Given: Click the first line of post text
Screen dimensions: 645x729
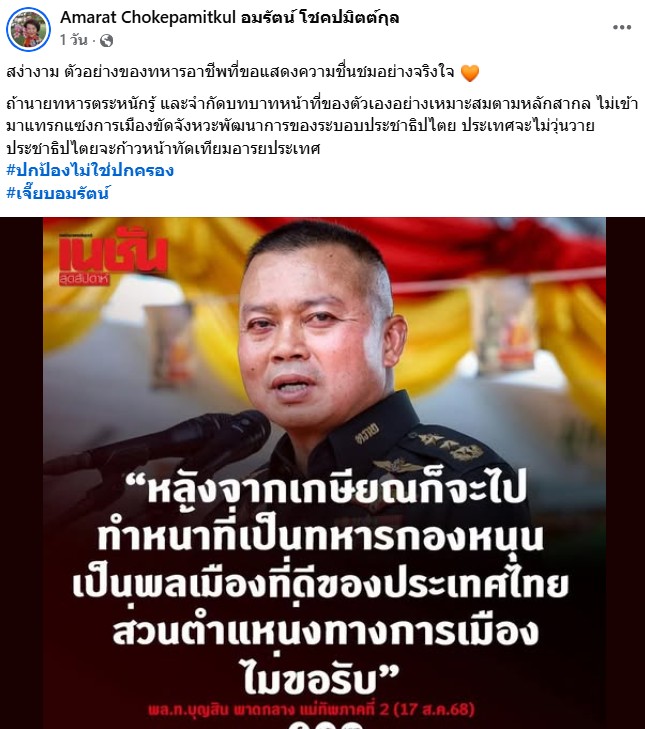Looking at the screenshot, I should coord(231,73).
